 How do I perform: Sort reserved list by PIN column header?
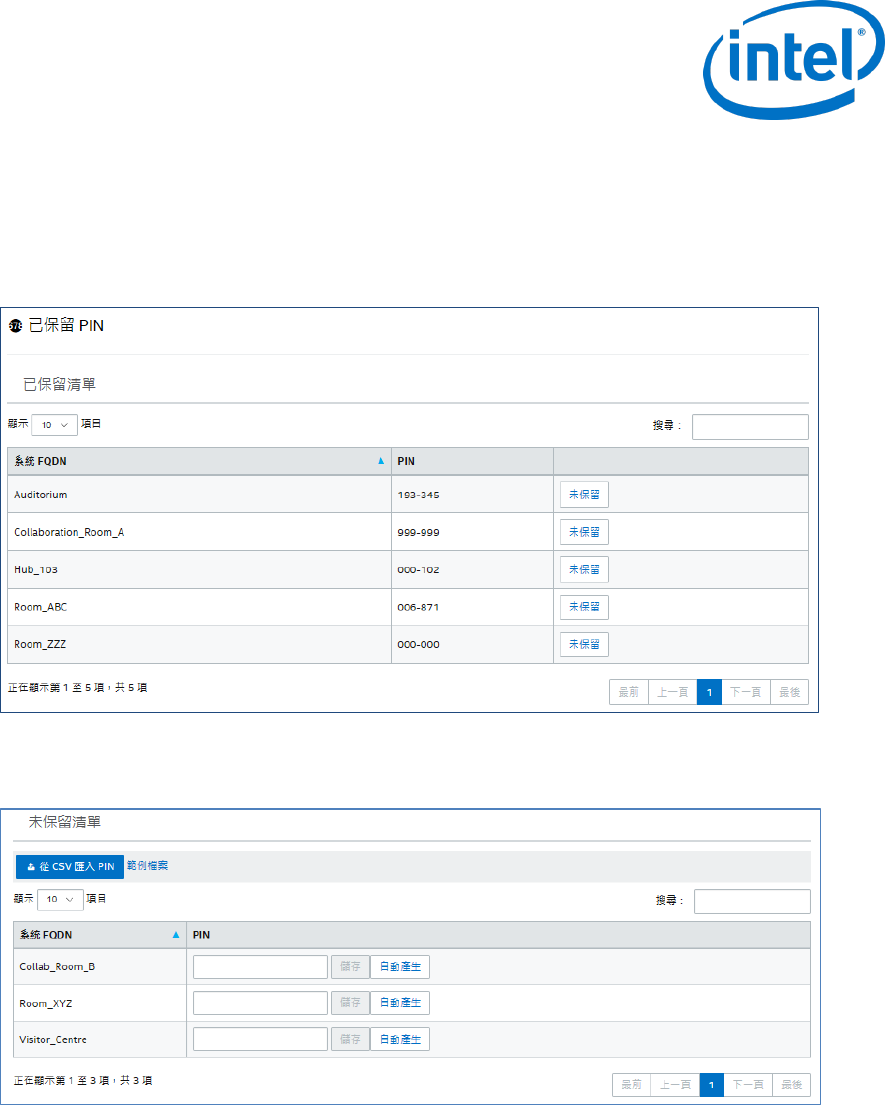point(472,461)
